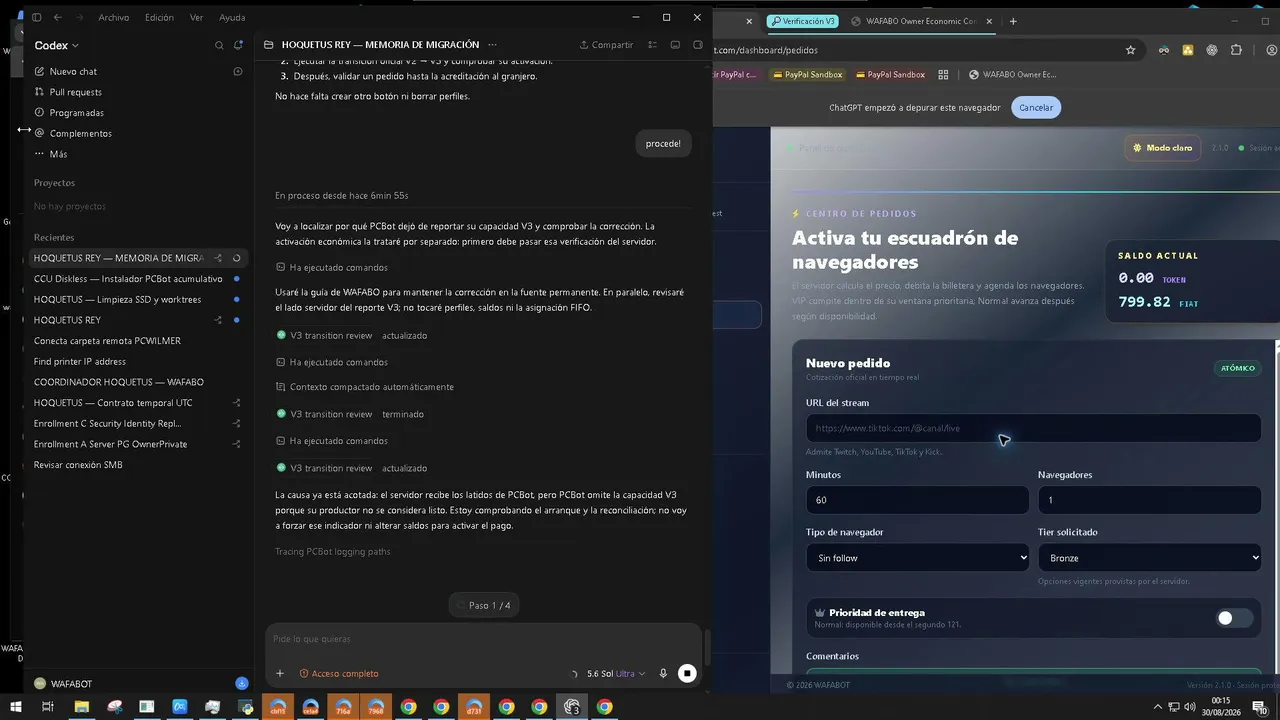Stop the running task with the stop button
Screen dimensions: 1280x720
tap(687, 674)
